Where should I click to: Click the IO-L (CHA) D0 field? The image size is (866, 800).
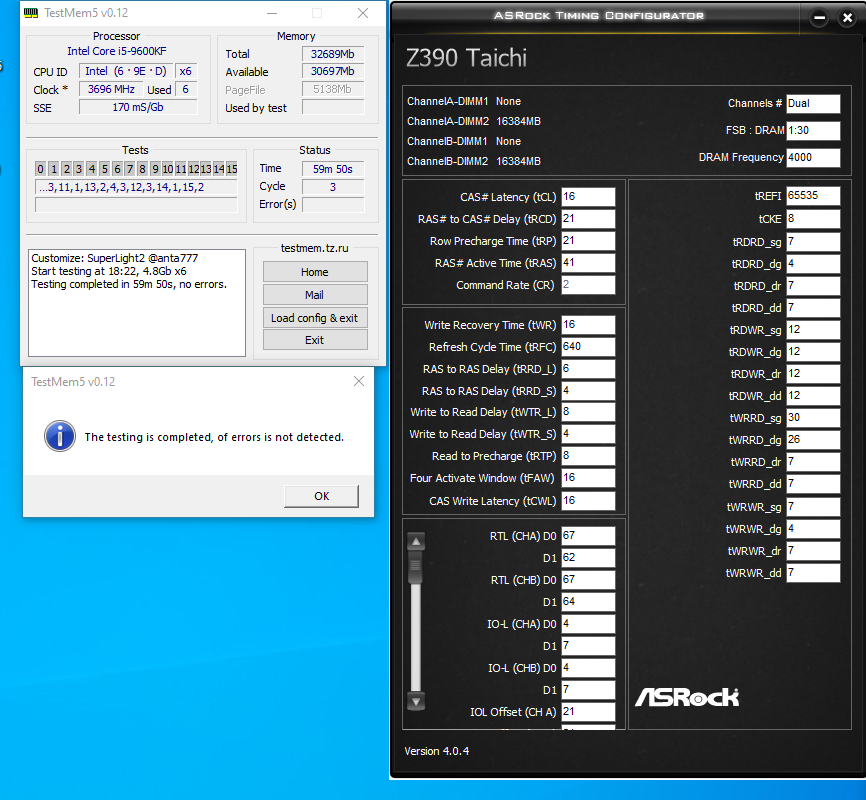click(588, 624)
